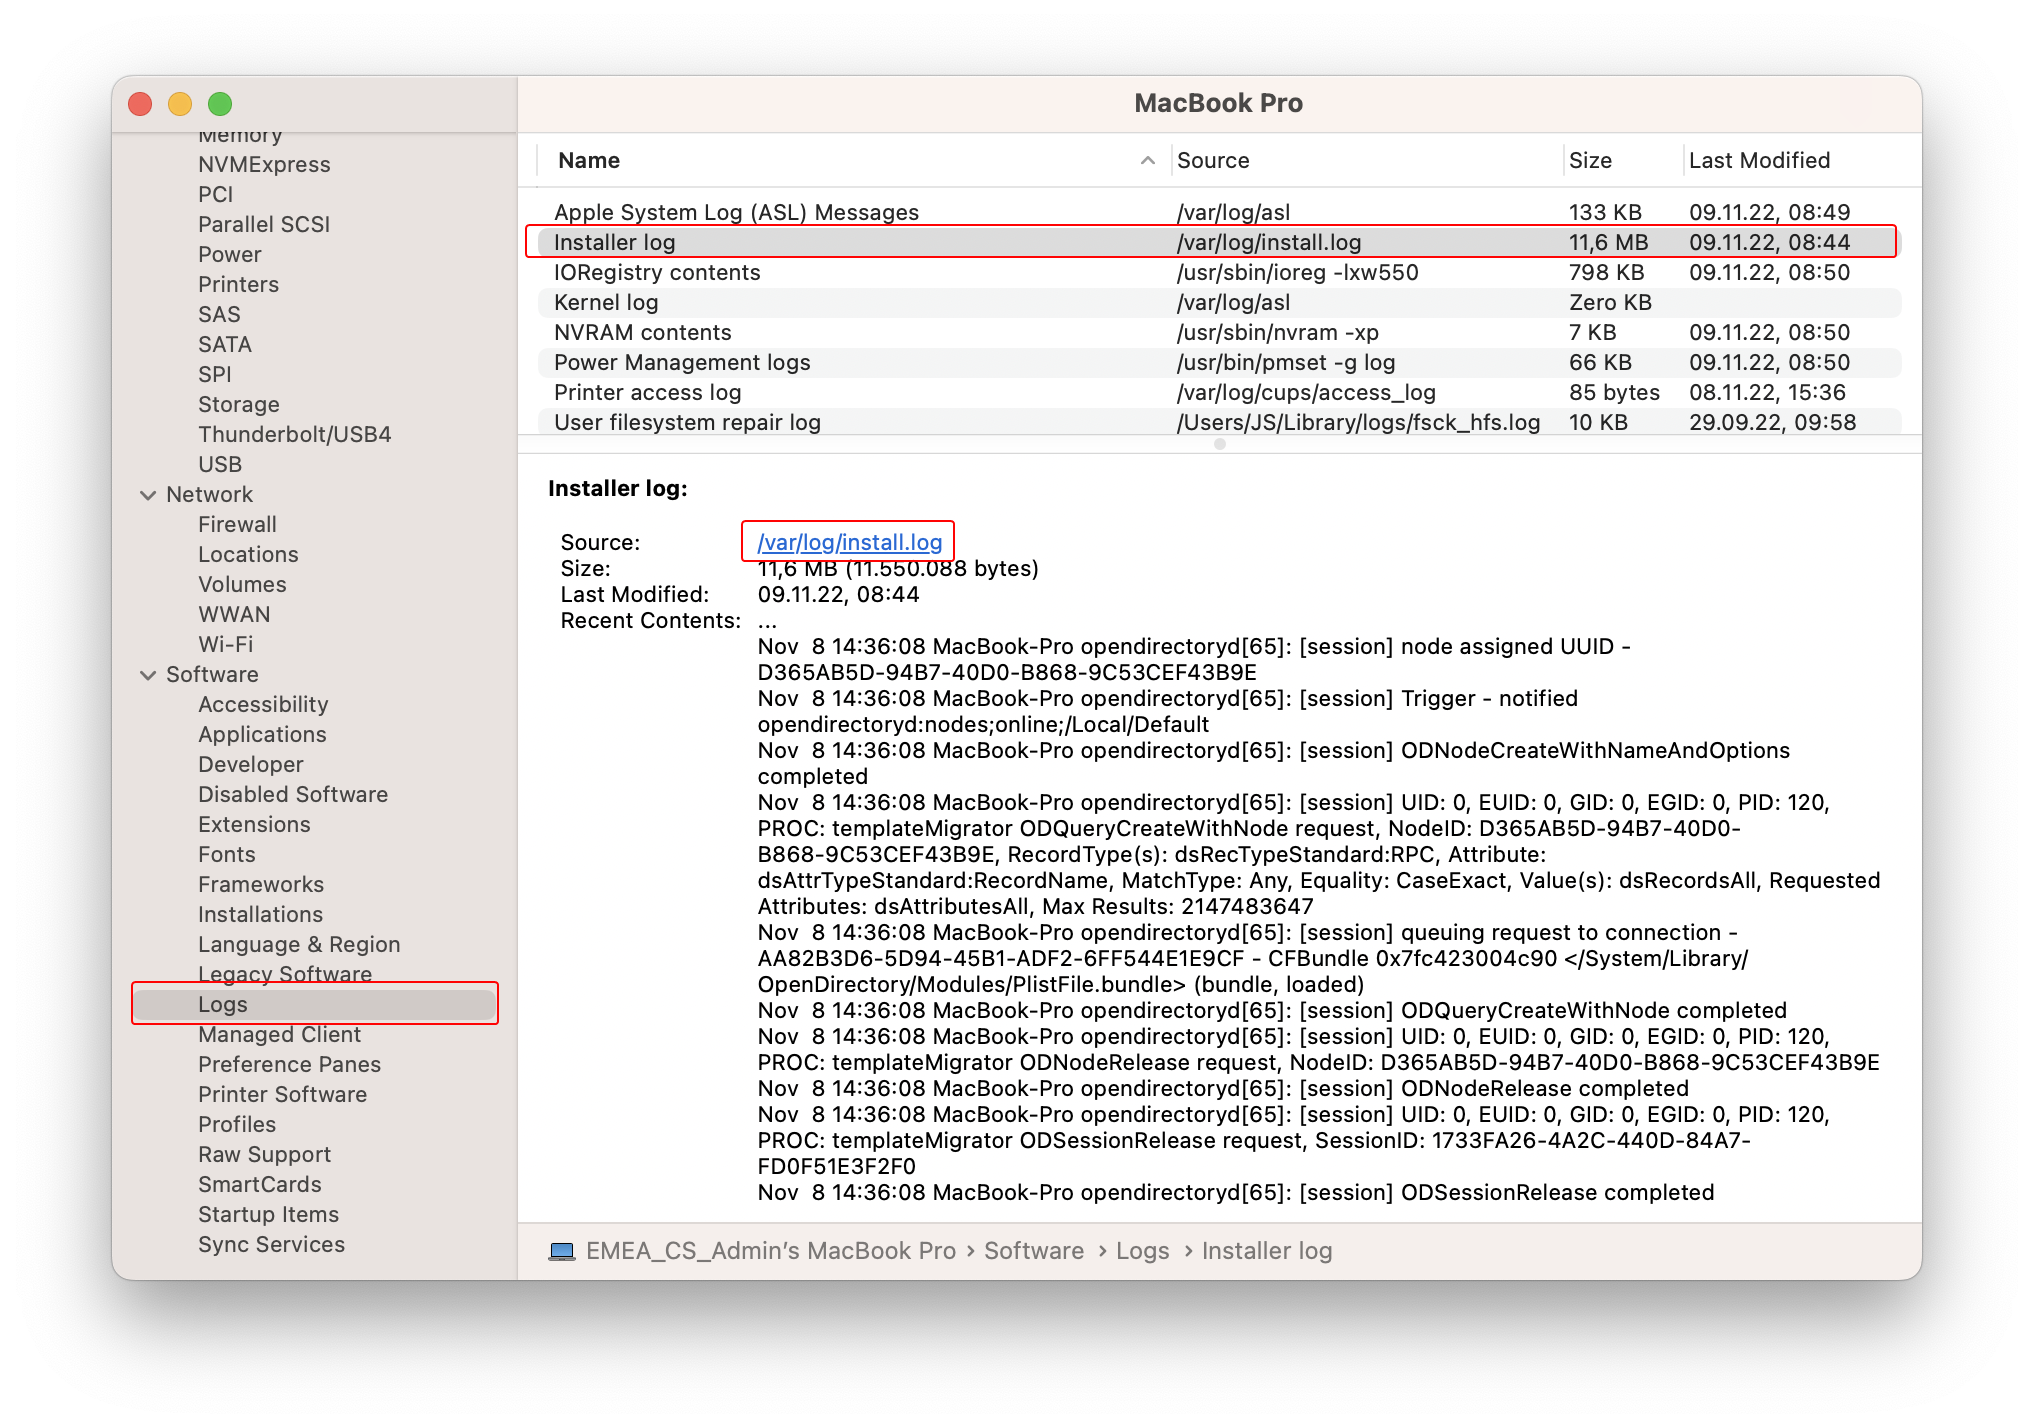
Task: Click Logs in the breadcrumb path
Action: [x=1142, y=1250]
